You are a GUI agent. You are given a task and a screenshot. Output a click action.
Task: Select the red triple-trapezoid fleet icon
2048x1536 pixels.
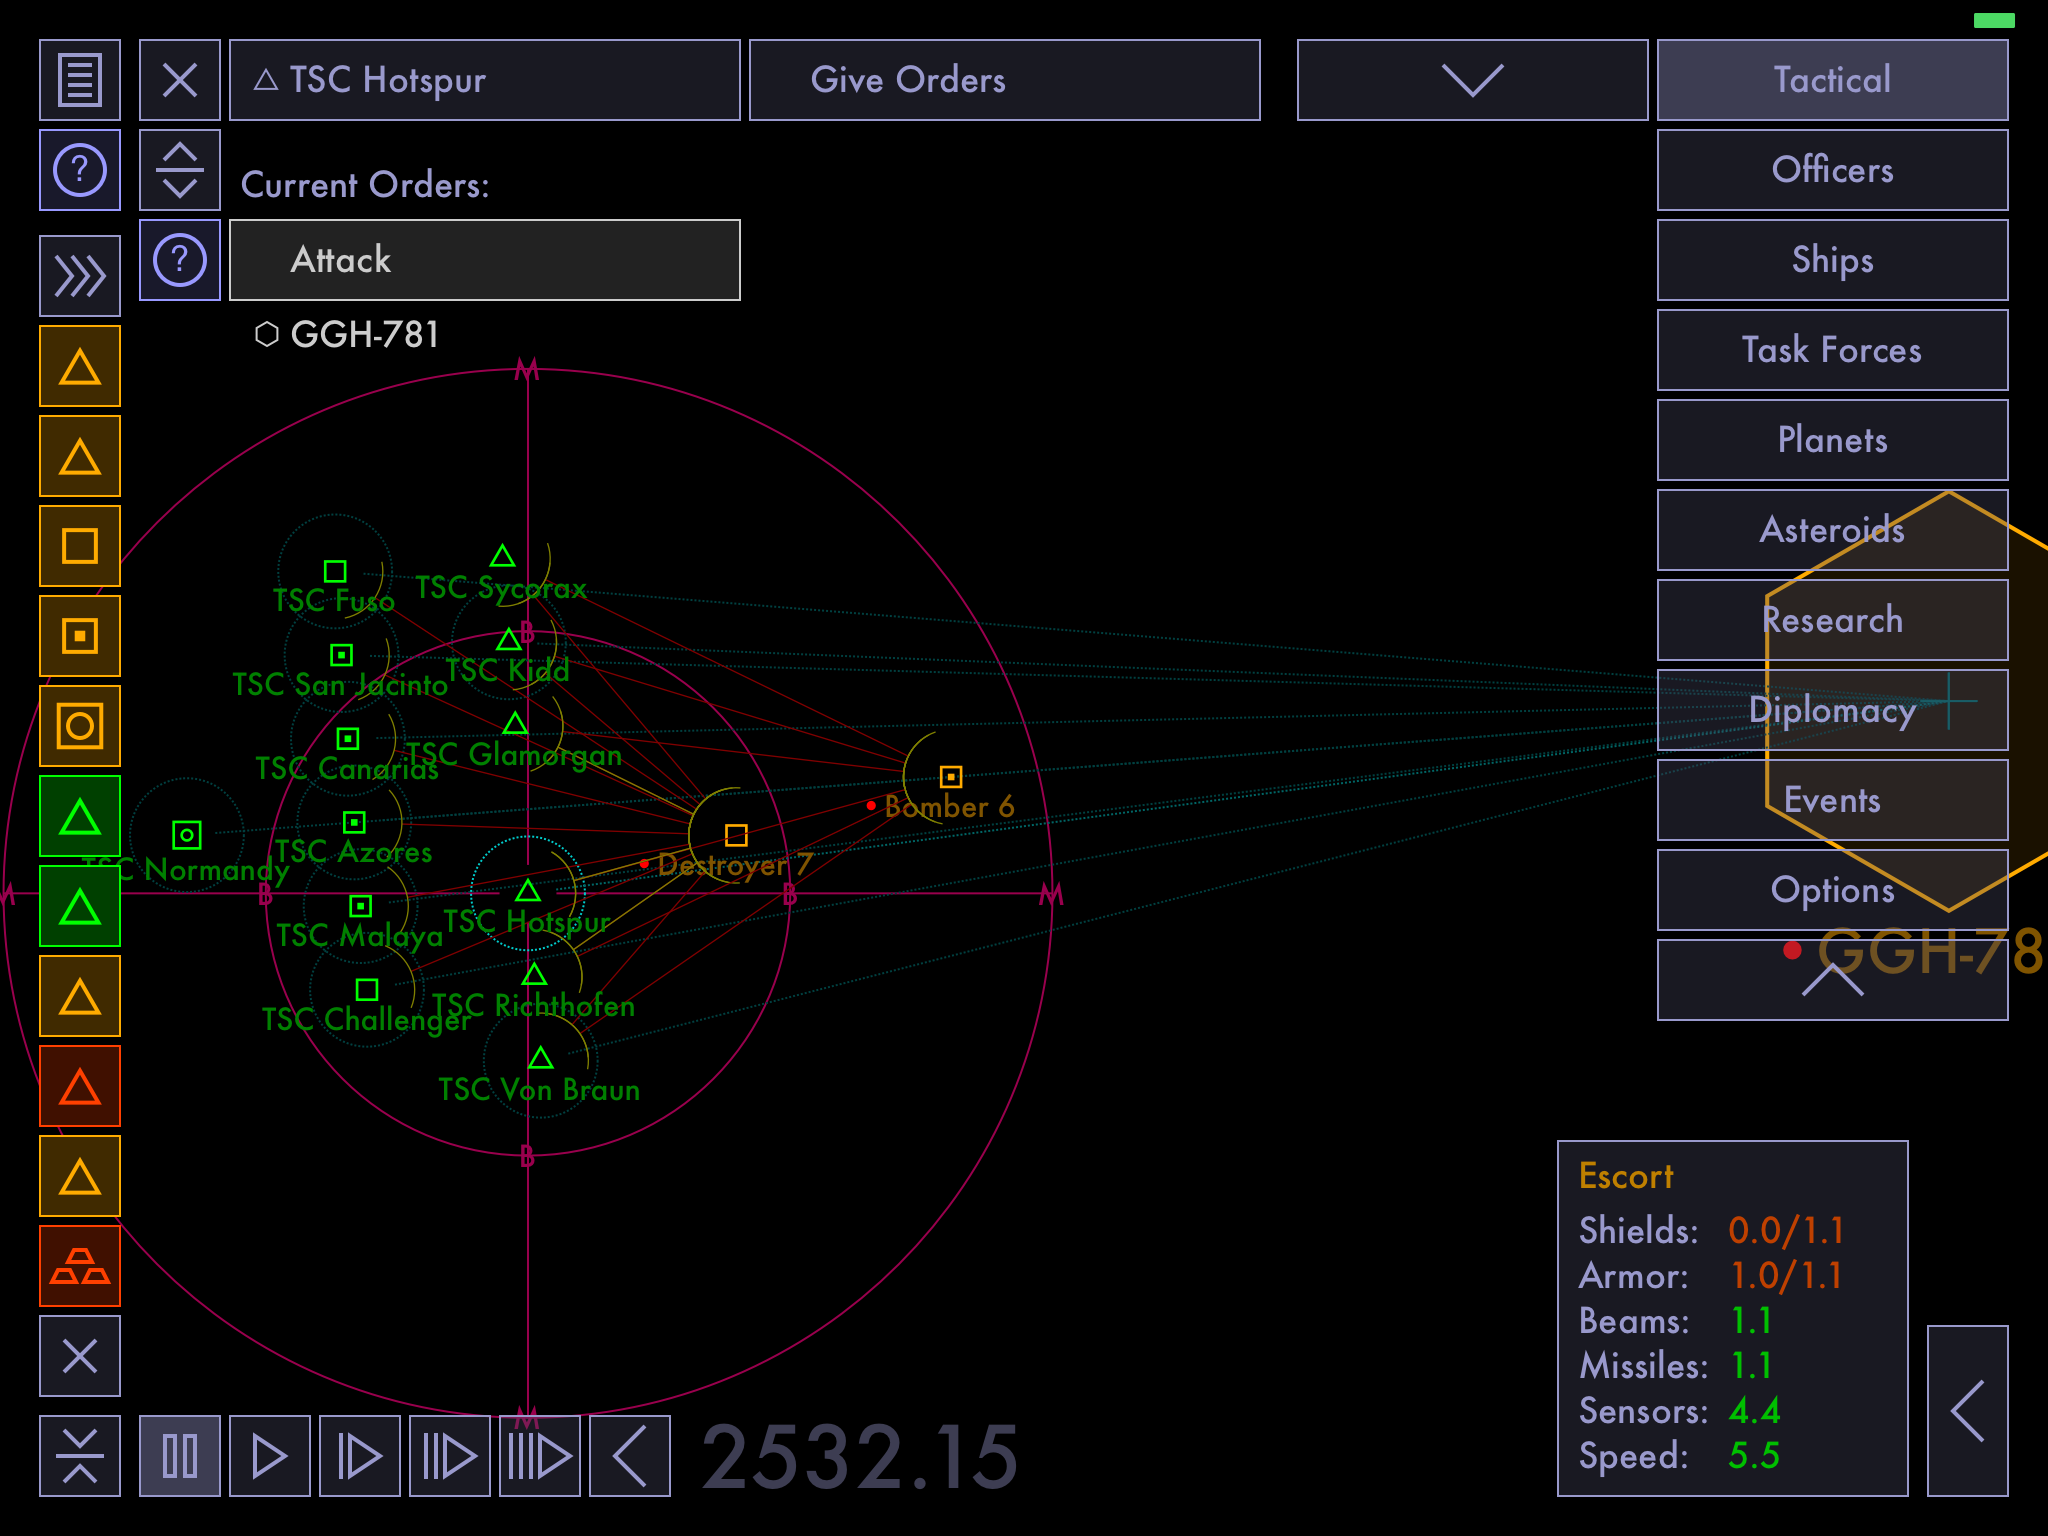pos(80,1266)
